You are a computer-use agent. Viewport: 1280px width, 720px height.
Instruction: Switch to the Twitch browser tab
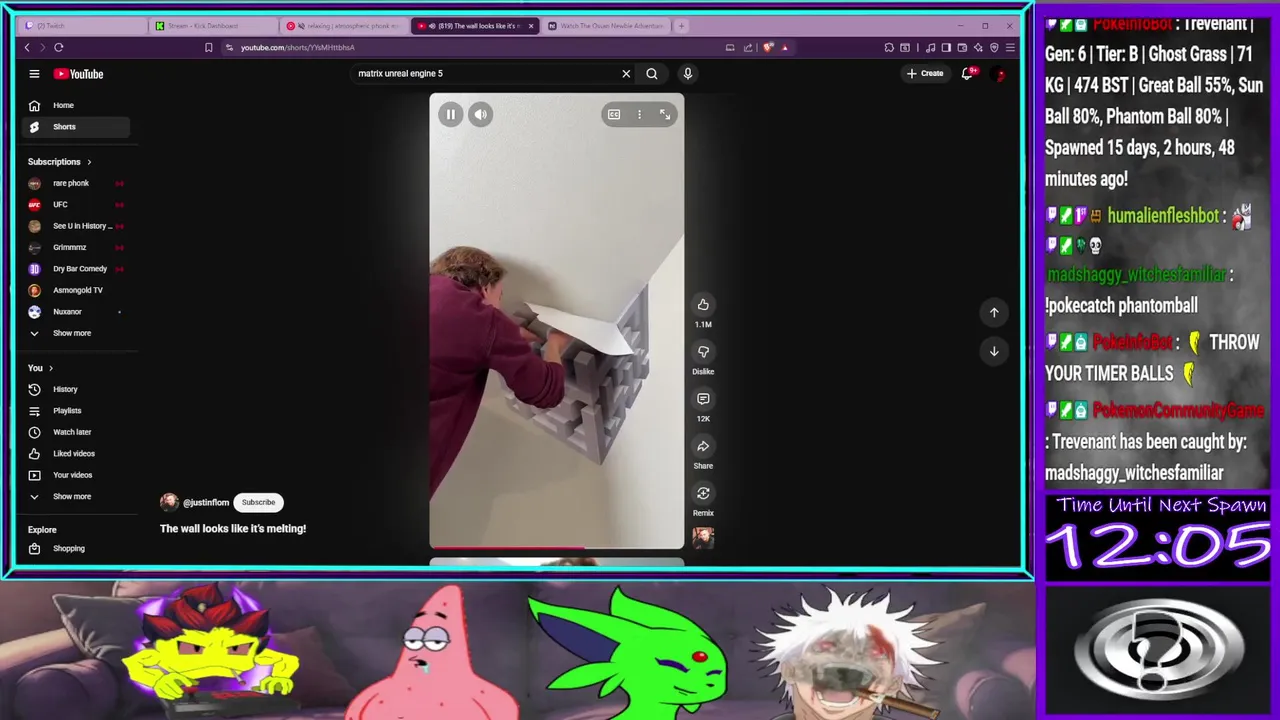point(80,26)
